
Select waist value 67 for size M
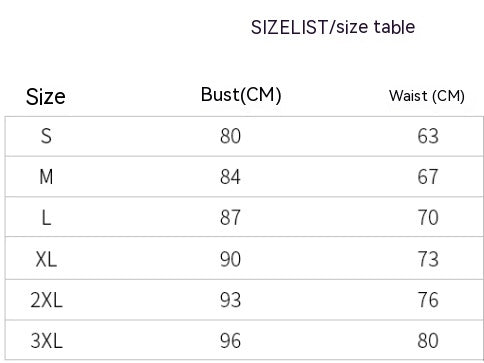point(428,177)
